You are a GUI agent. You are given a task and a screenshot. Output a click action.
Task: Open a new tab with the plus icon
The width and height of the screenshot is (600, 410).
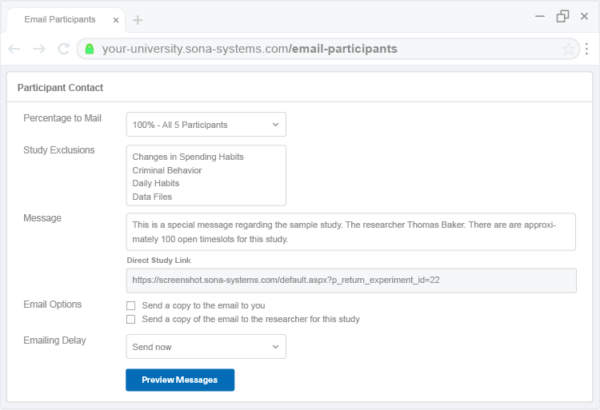click(138, 19)
